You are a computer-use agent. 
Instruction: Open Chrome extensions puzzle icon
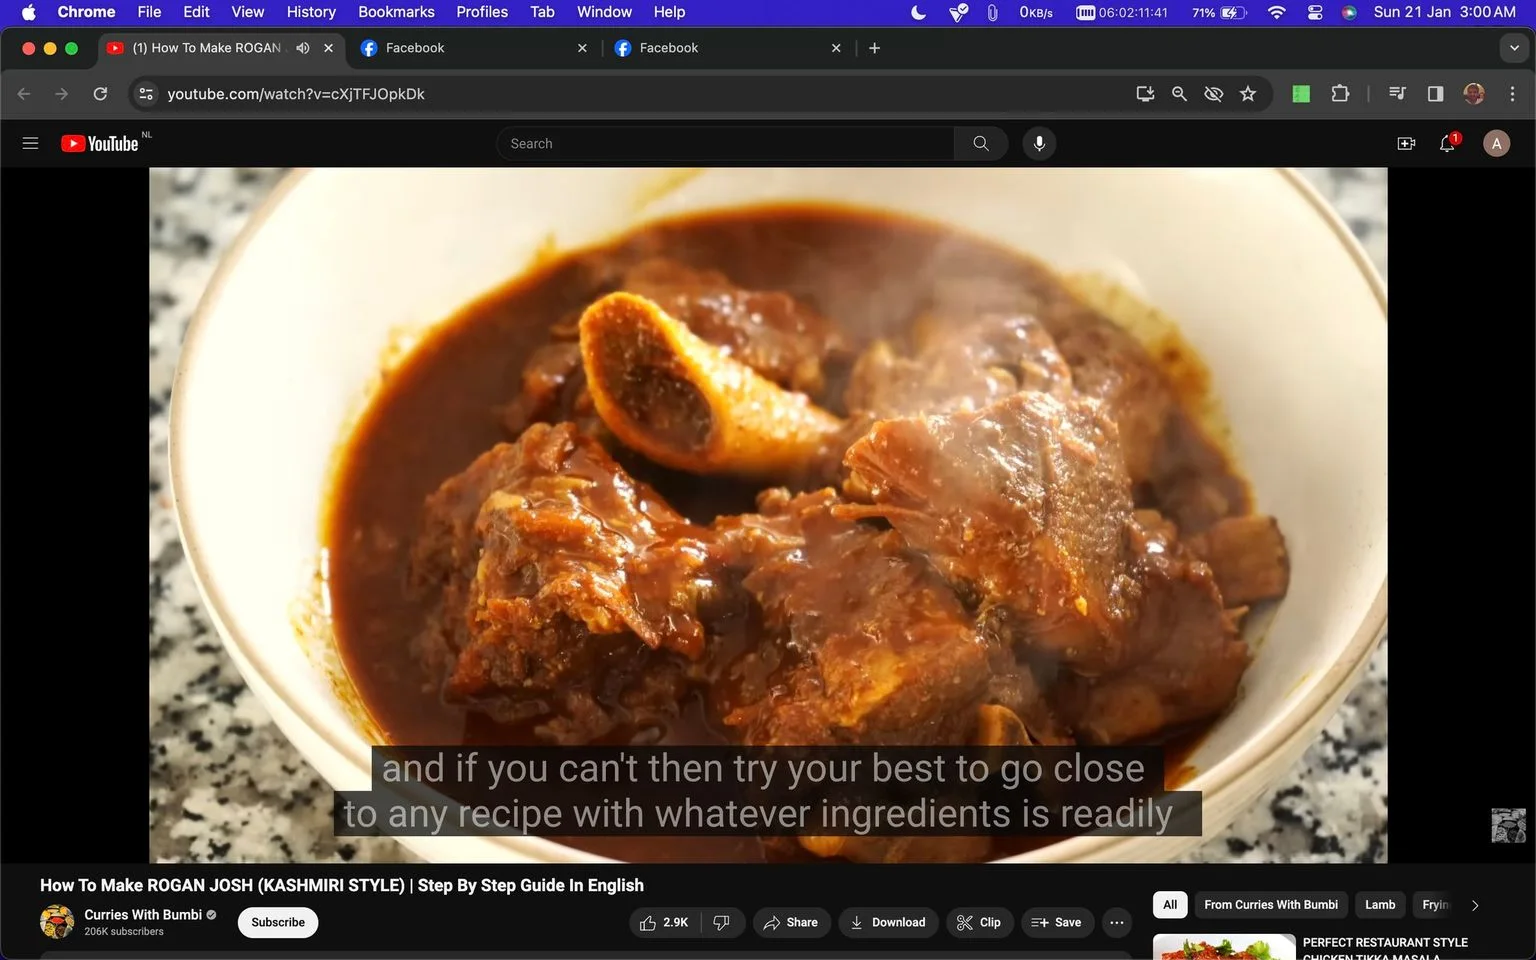1340,93
